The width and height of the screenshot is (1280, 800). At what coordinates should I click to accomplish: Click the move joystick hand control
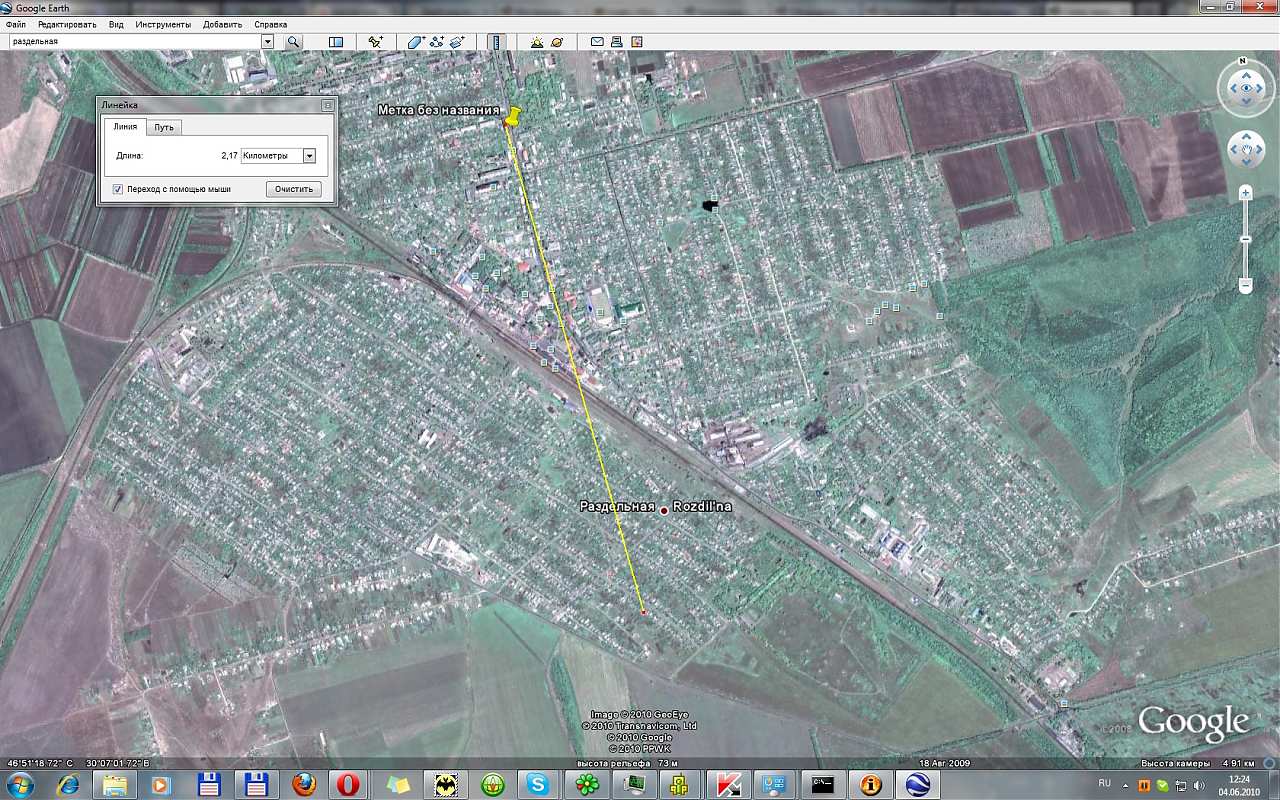point(1246,151)
